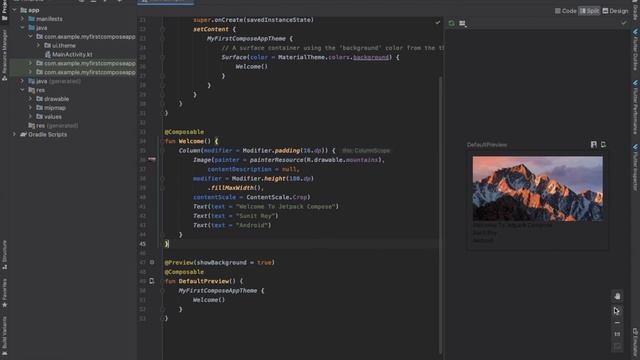Click the deploy preview icon beside DefaultPreview
Image resolution: width=640 pixels, height=360 pixels.
pyautogui.click(x=603, y=144)
